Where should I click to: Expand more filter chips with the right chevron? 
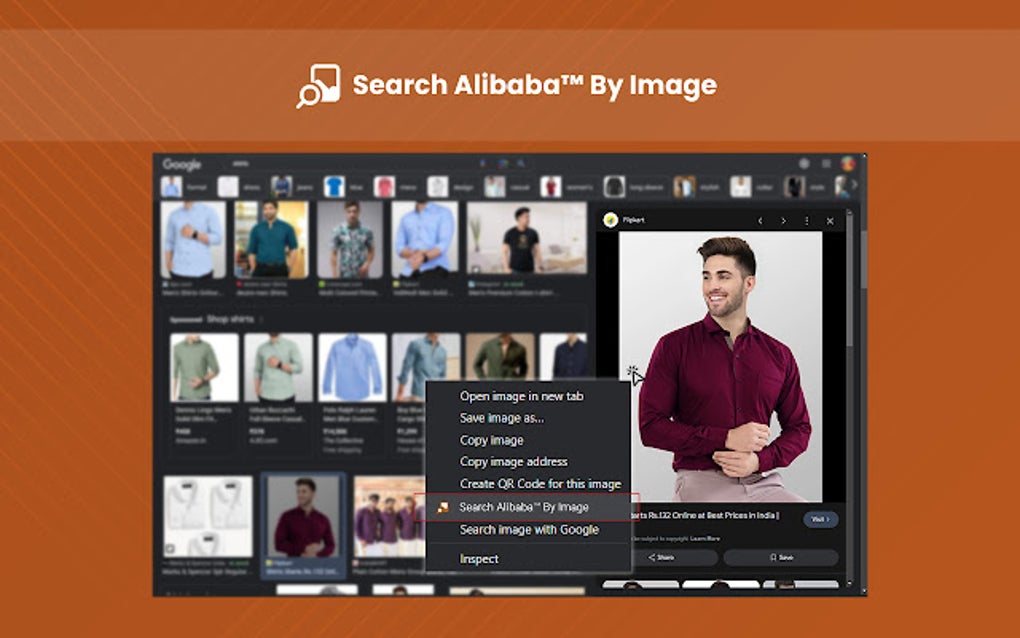click(852, 185)
